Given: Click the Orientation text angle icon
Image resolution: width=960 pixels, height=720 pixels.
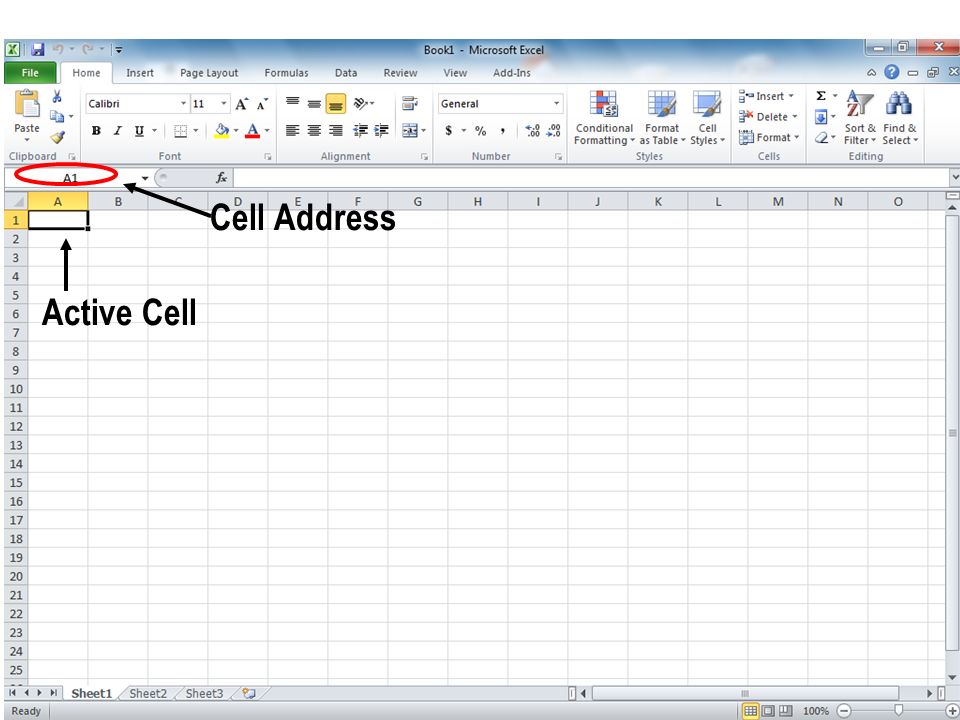Looking at the screenshot, I should point(361,103).
